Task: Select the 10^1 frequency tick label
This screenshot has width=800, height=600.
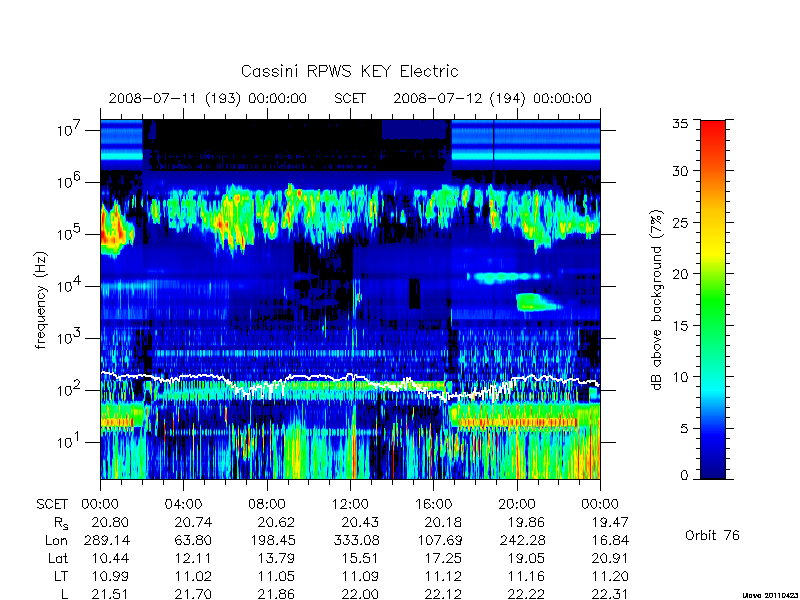Action: (x=71, y=441)
